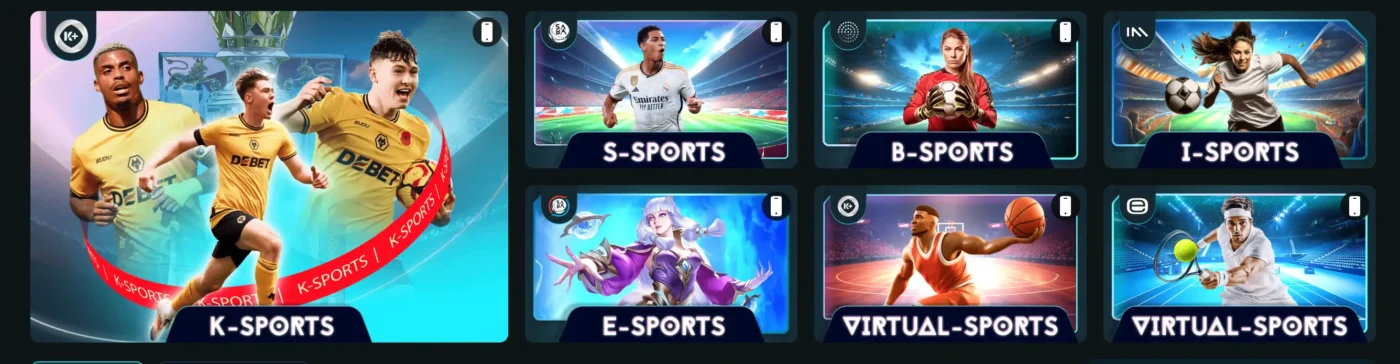
Task: Choose the I-SPORTS label
Action: tap(1240, 153)
